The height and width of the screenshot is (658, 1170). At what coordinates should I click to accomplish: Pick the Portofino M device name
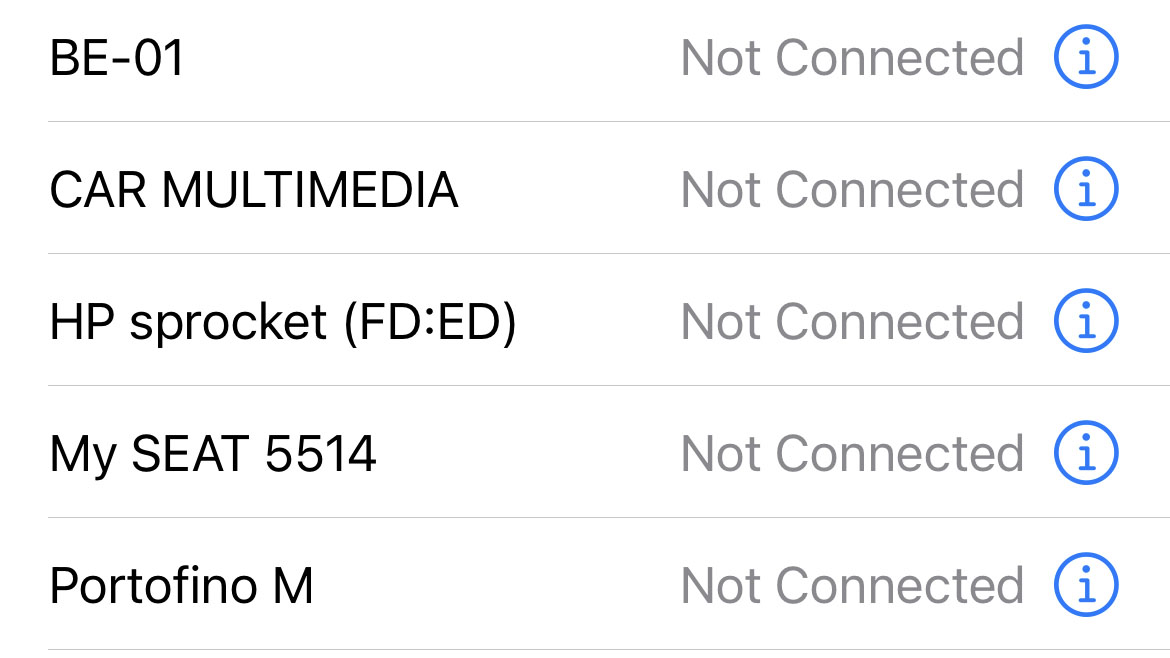click(181, 586)
